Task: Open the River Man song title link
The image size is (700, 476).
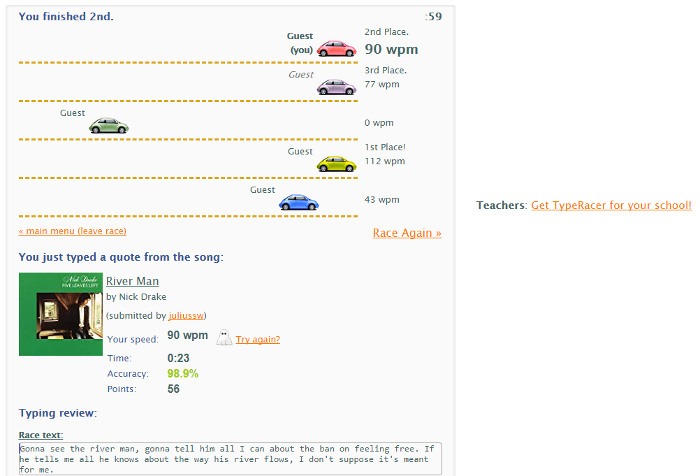Action: tap(132, 281)
